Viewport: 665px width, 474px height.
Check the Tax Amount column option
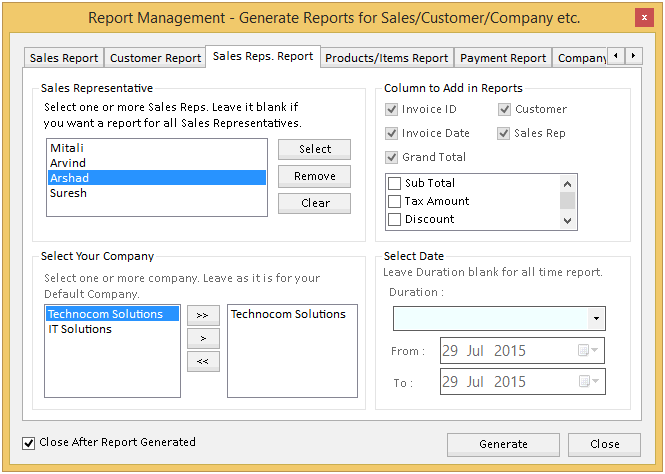tap(394, 201)
